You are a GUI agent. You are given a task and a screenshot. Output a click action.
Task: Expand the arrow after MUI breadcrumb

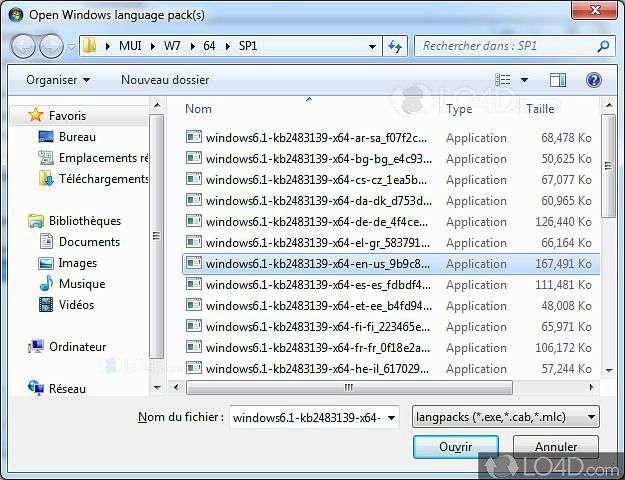click(153, 46)
